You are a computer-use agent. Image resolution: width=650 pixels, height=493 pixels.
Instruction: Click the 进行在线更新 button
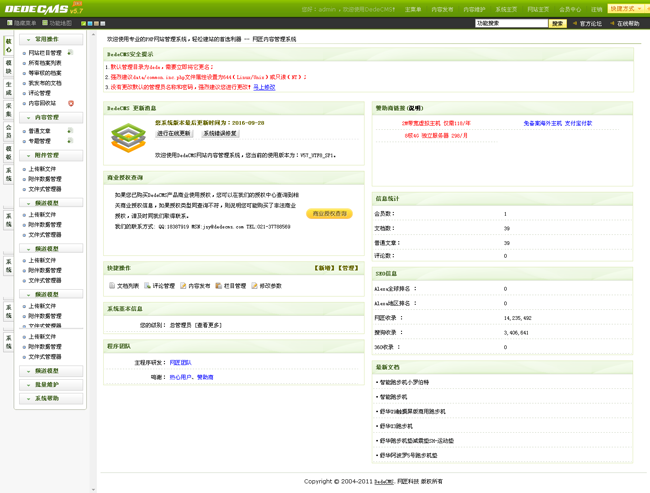coord(174,134)
